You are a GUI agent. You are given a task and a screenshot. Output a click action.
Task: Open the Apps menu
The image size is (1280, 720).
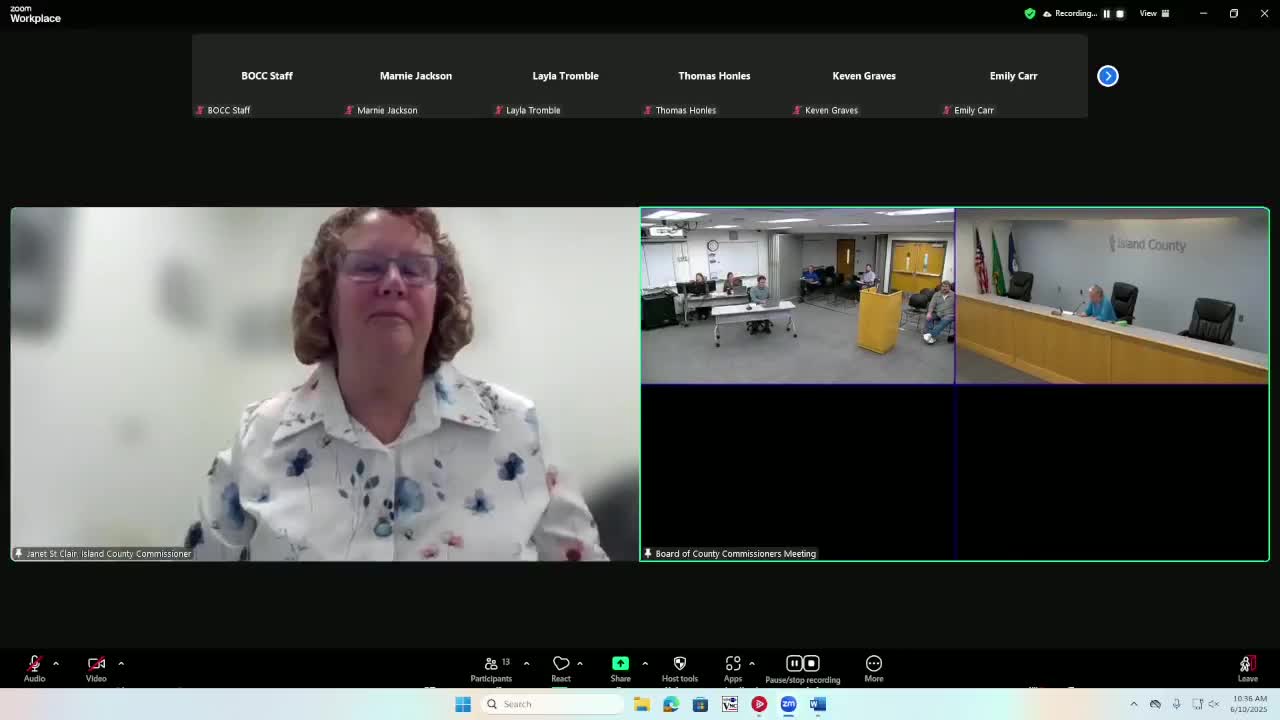coord(733,668)
